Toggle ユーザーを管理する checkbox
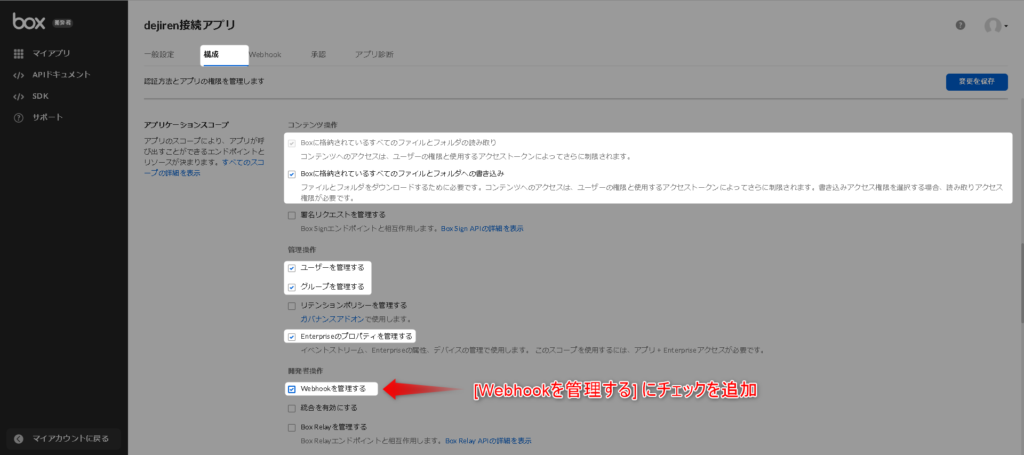 291,268
